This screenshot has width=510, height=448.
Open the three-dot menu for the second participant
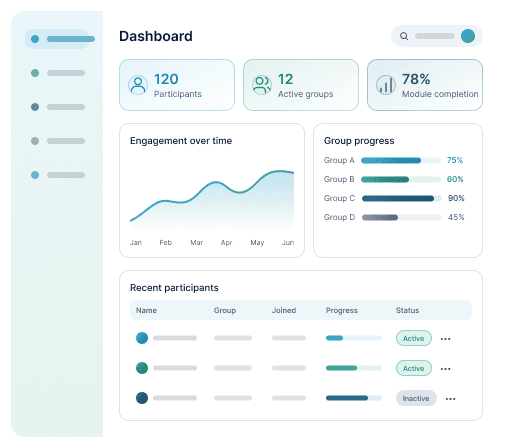pyautogui.click(x=445, y=369)
